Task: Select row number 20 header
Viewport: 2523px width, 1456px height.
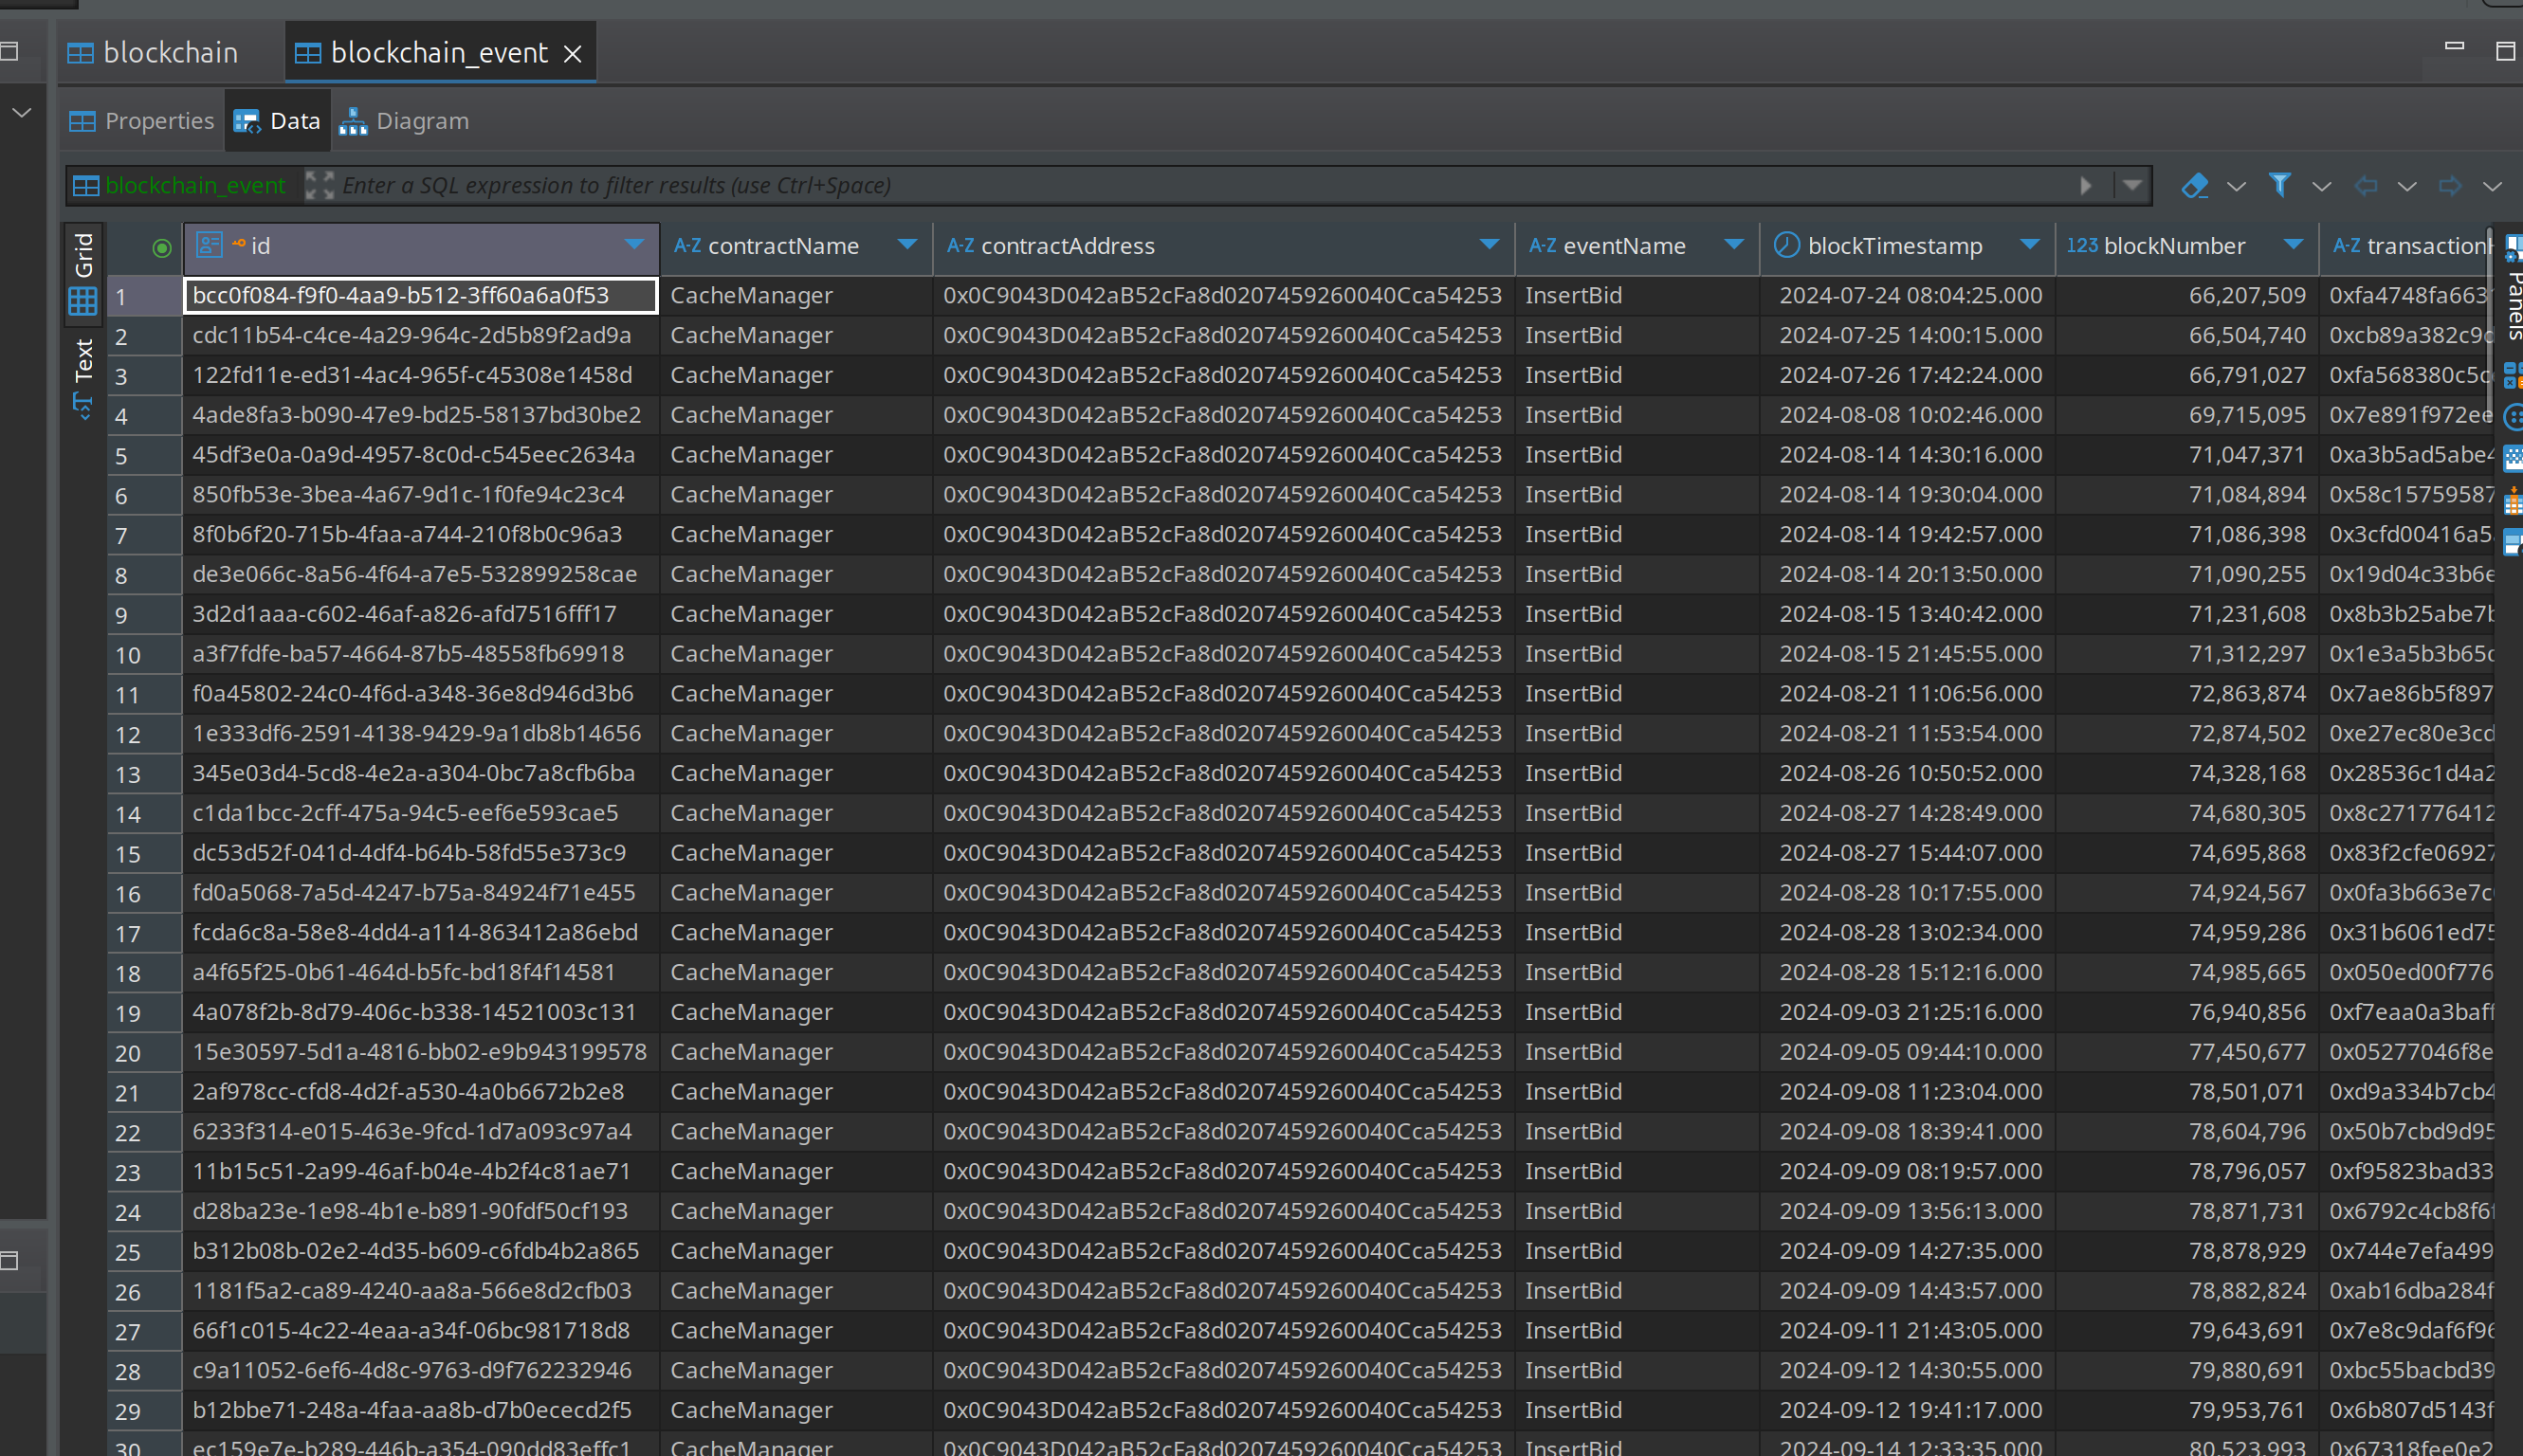Action: pyautogui.click(x=144, y=1053)
